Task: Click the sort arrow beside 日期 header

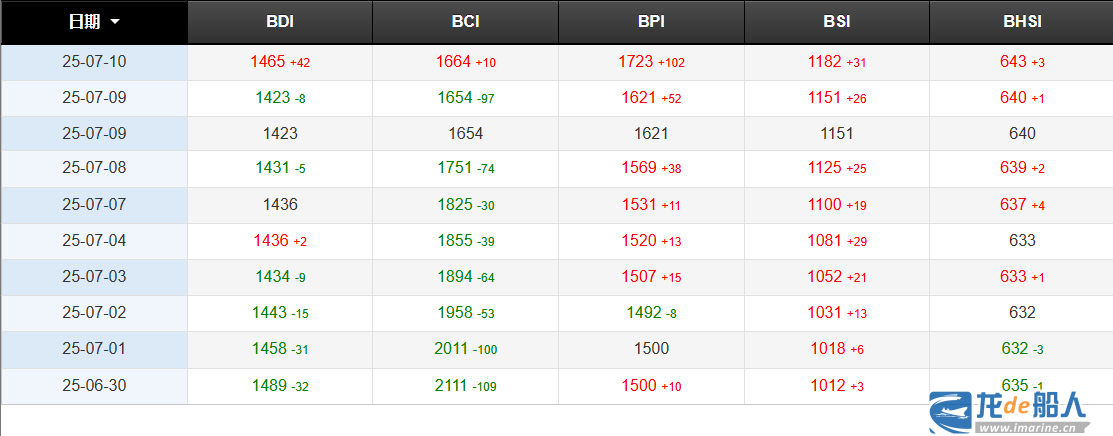Action: click(x=115, y=22)
